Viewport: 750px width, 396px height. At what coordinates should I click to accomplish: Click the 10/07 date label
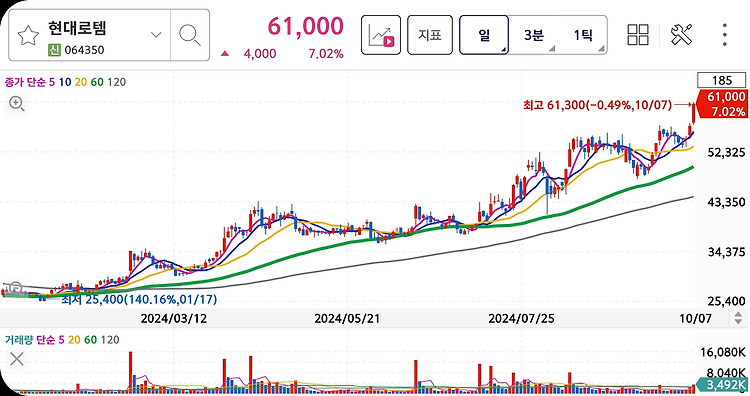tap(695, 319)
